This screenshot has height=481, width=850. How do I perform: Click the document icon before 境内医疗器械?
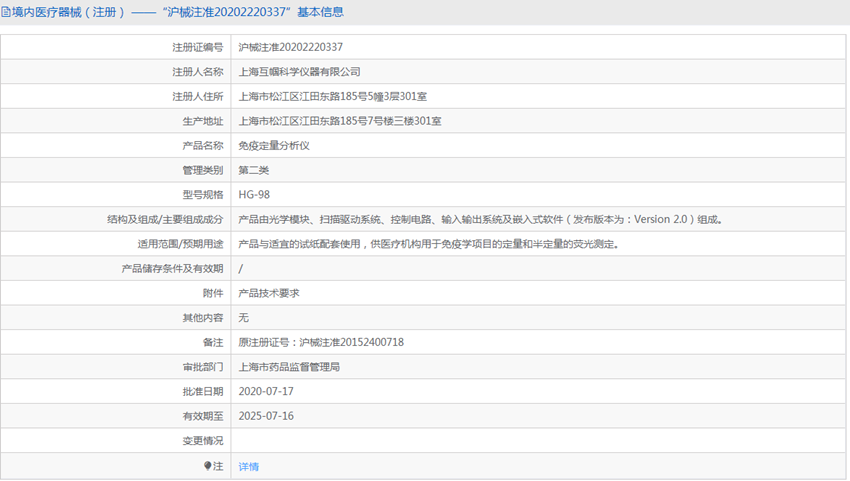(5, 12)
